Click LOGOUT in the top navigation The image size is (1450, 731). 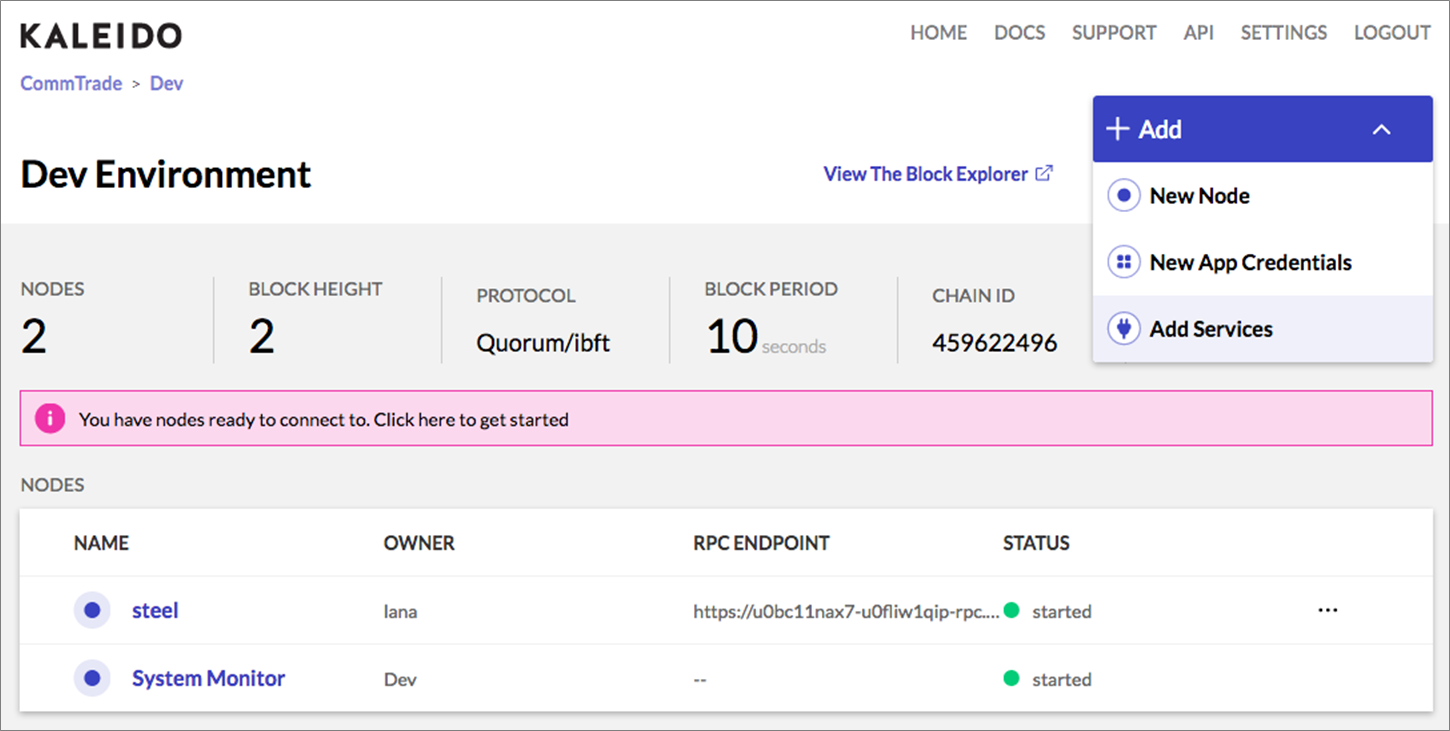click(1392, 33)
